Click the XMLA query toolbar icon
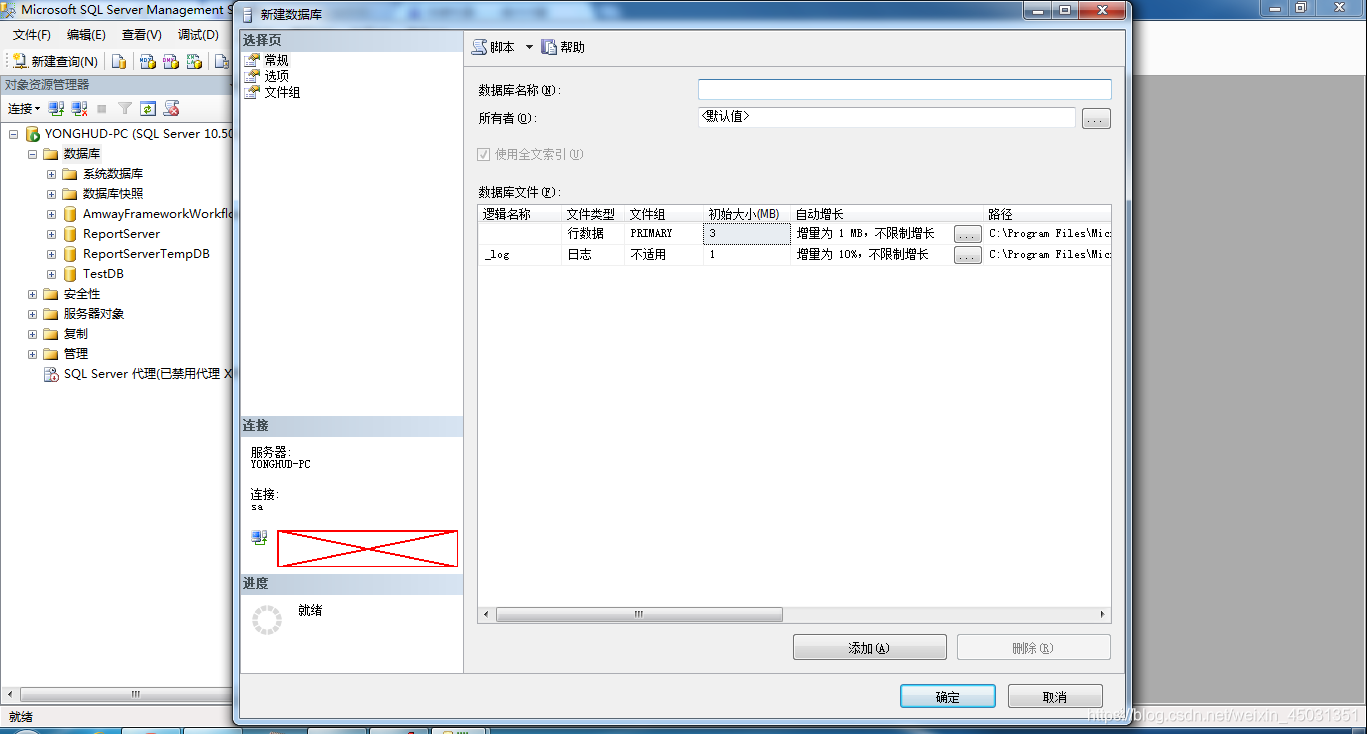Viewport: 1367px width, 734px height. [195, 61]
